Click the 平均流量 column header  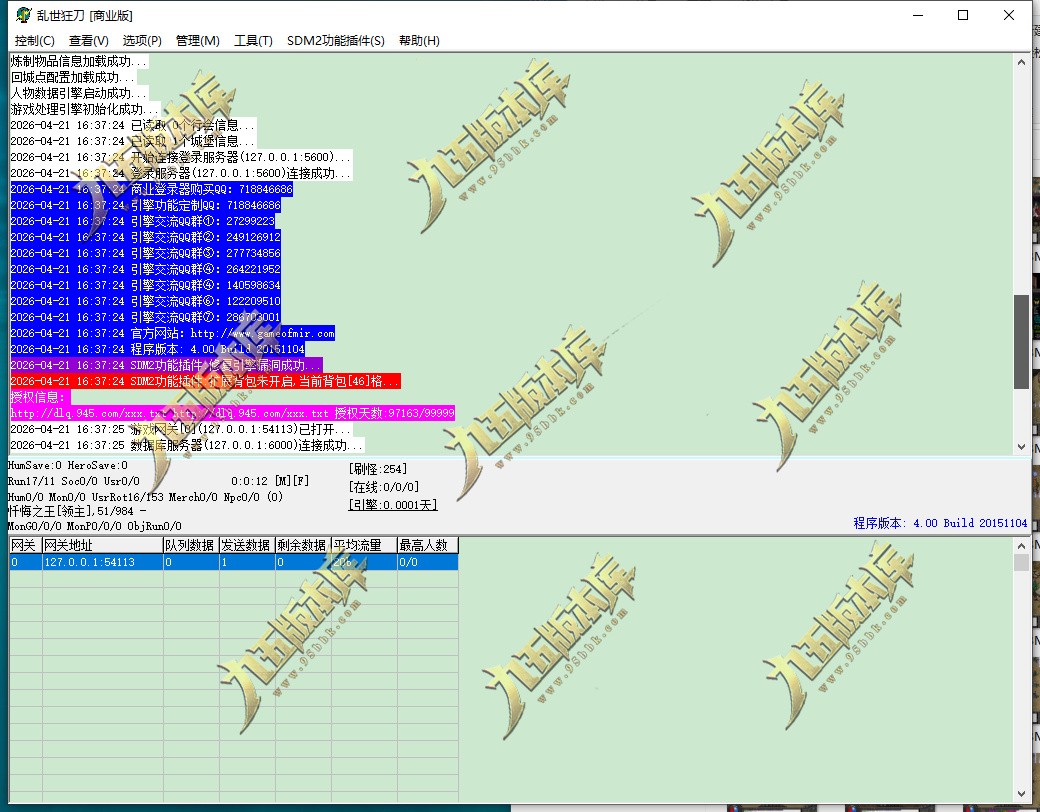pyautogui.click(x=364, y=545)
